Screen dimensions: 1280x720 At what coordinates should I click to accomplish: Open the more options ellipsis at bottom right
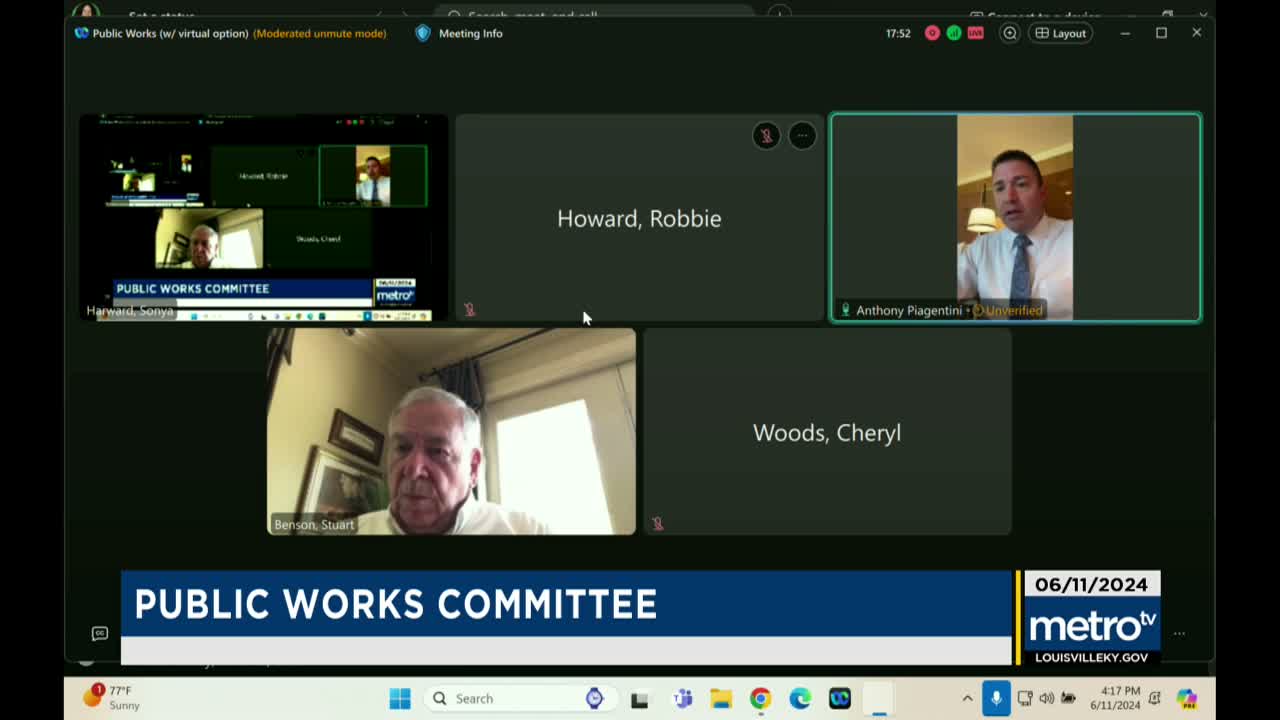1179,633
